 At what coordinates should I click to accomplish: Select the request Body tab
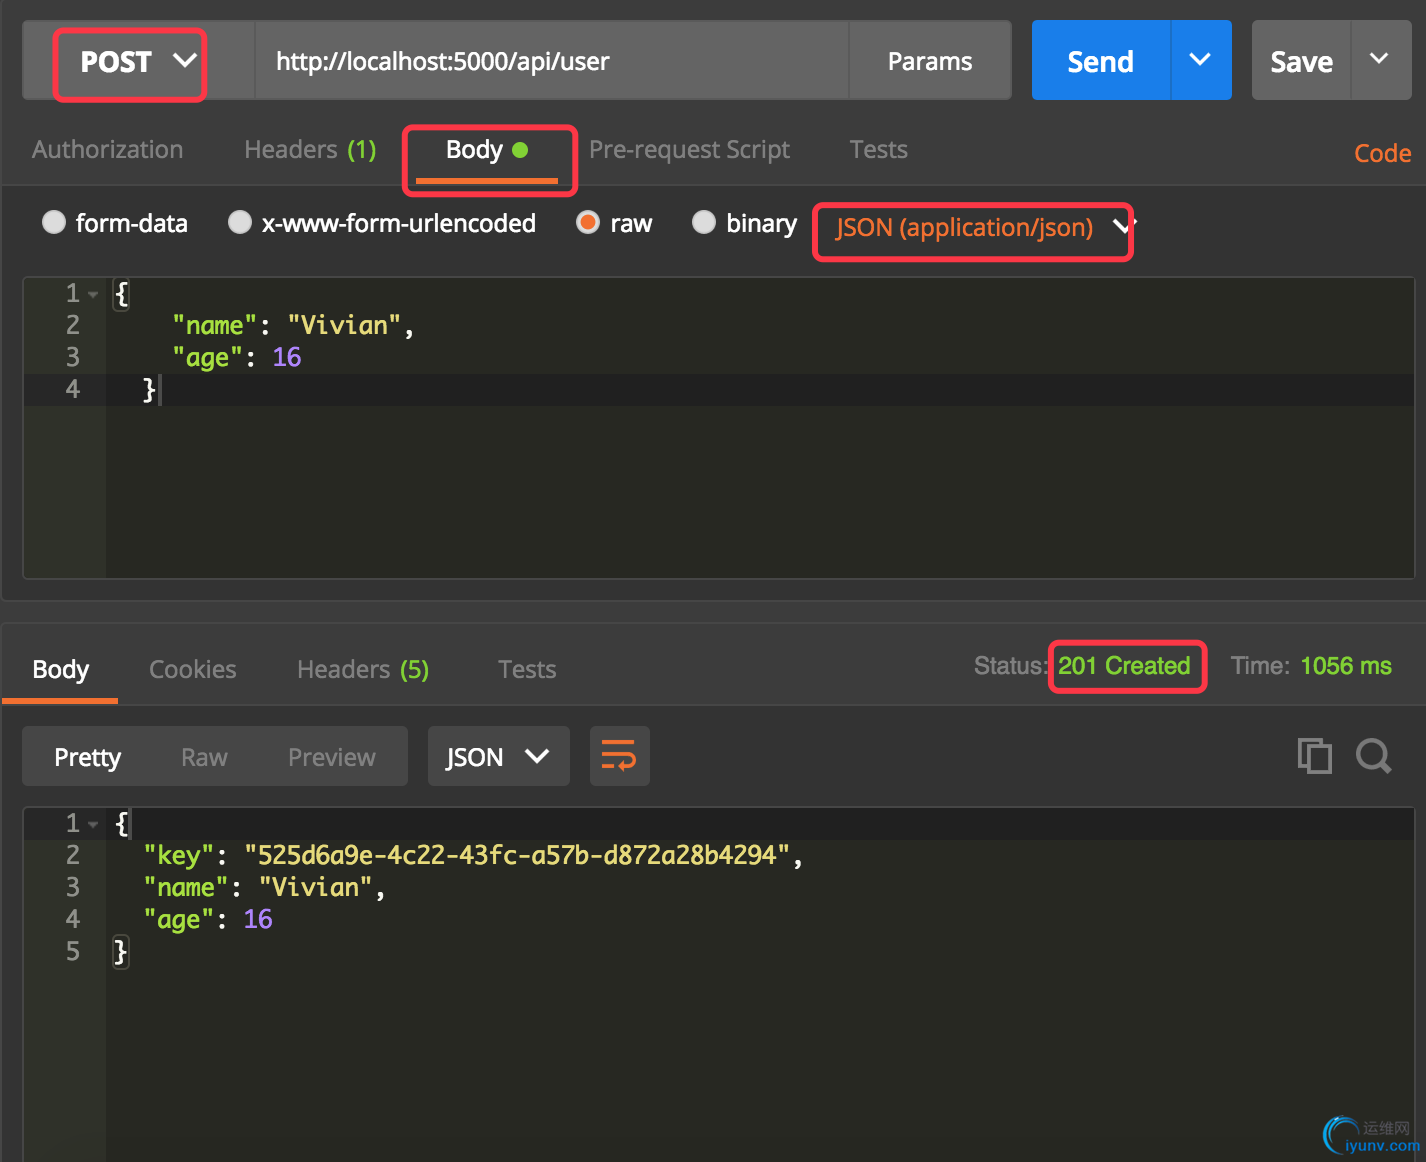tap(487, 151)
